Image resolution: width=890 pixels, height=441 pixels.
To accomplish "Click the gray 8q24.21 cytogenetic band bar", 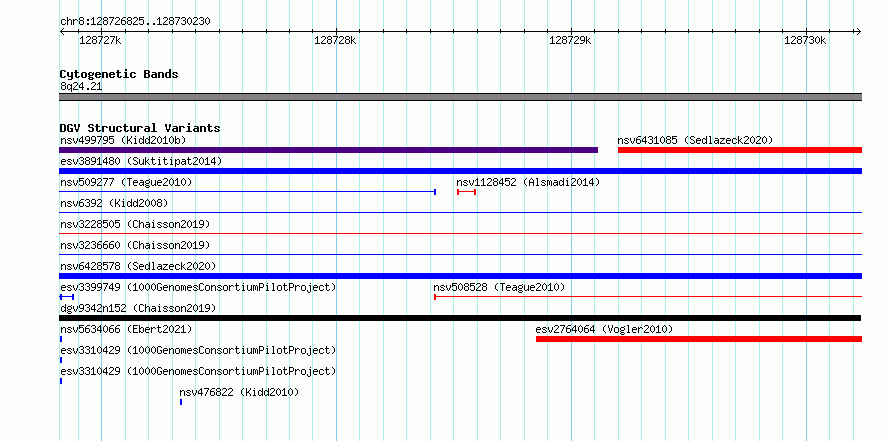I will pos(460,97).
